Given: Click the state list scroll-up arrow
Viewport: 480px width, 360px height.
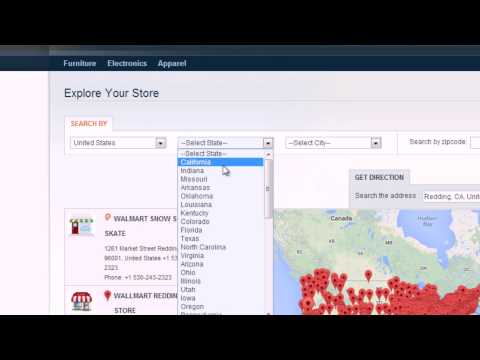Looking at the screenshot, I should [x=268, y=154].
